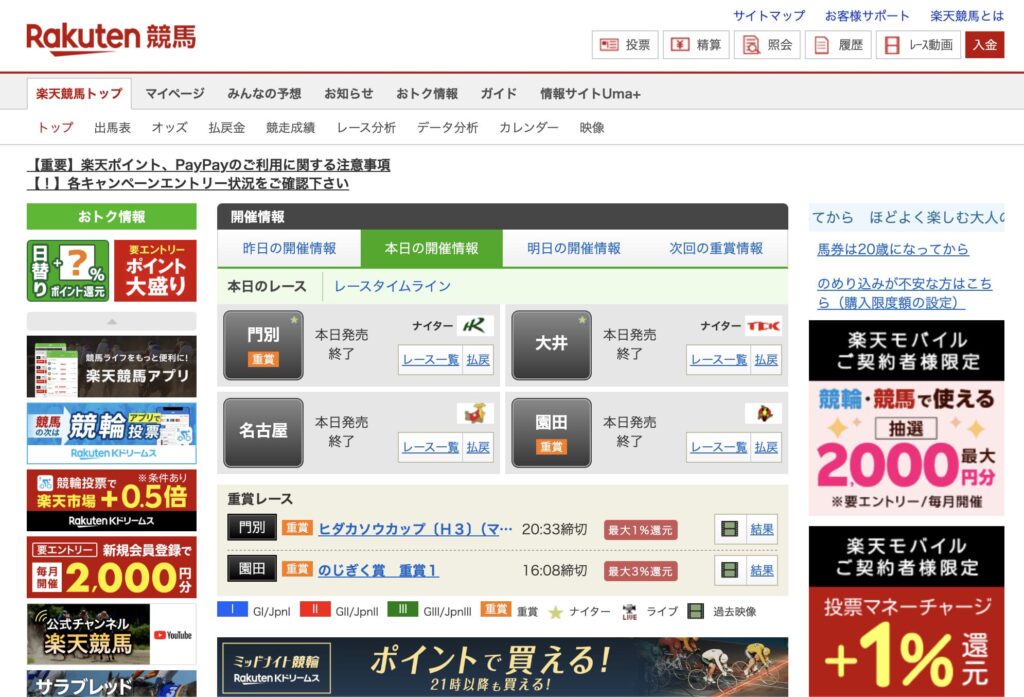Select the 昨日の開催情報 tab
Viewport: 1024px width, 697px height.
coord(289,248)
